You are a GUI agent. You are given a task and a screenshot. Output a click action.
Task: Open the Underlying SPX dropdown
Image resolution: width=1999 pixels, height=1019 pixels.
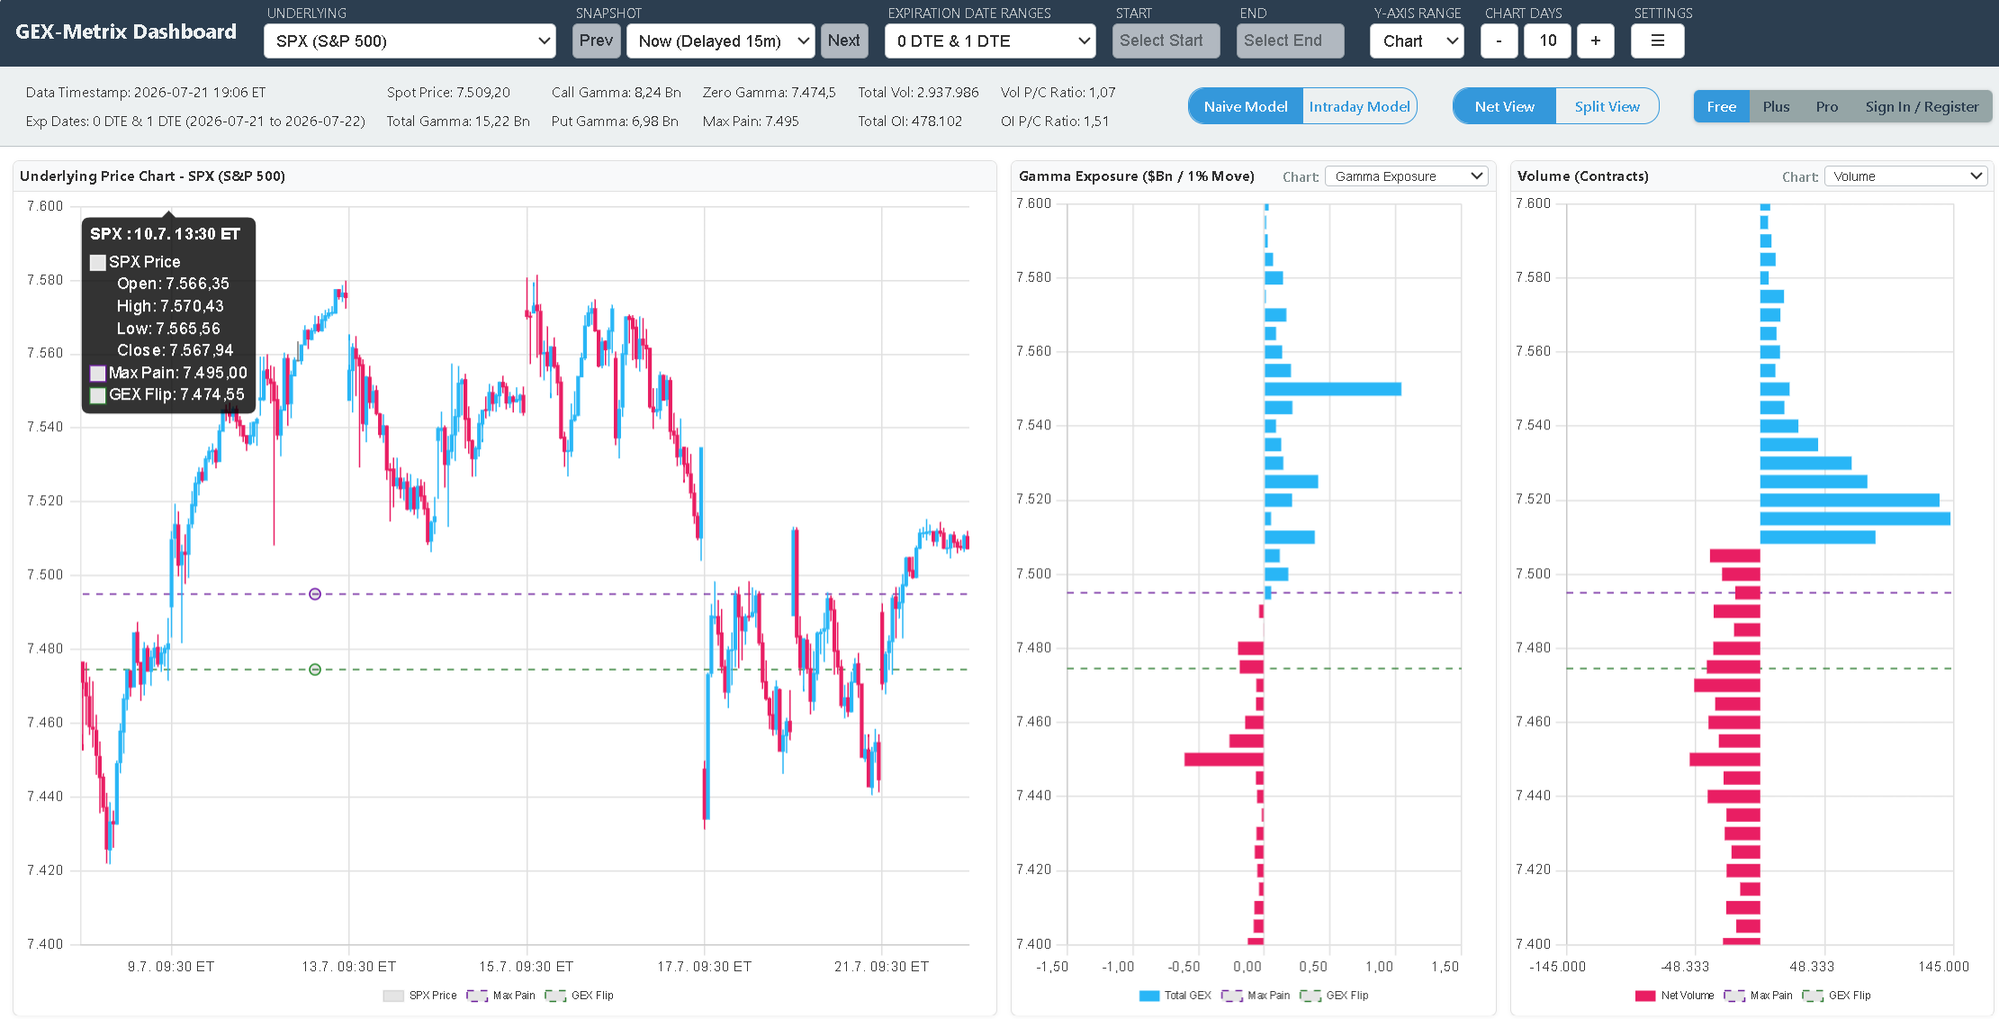pos(410,41)
